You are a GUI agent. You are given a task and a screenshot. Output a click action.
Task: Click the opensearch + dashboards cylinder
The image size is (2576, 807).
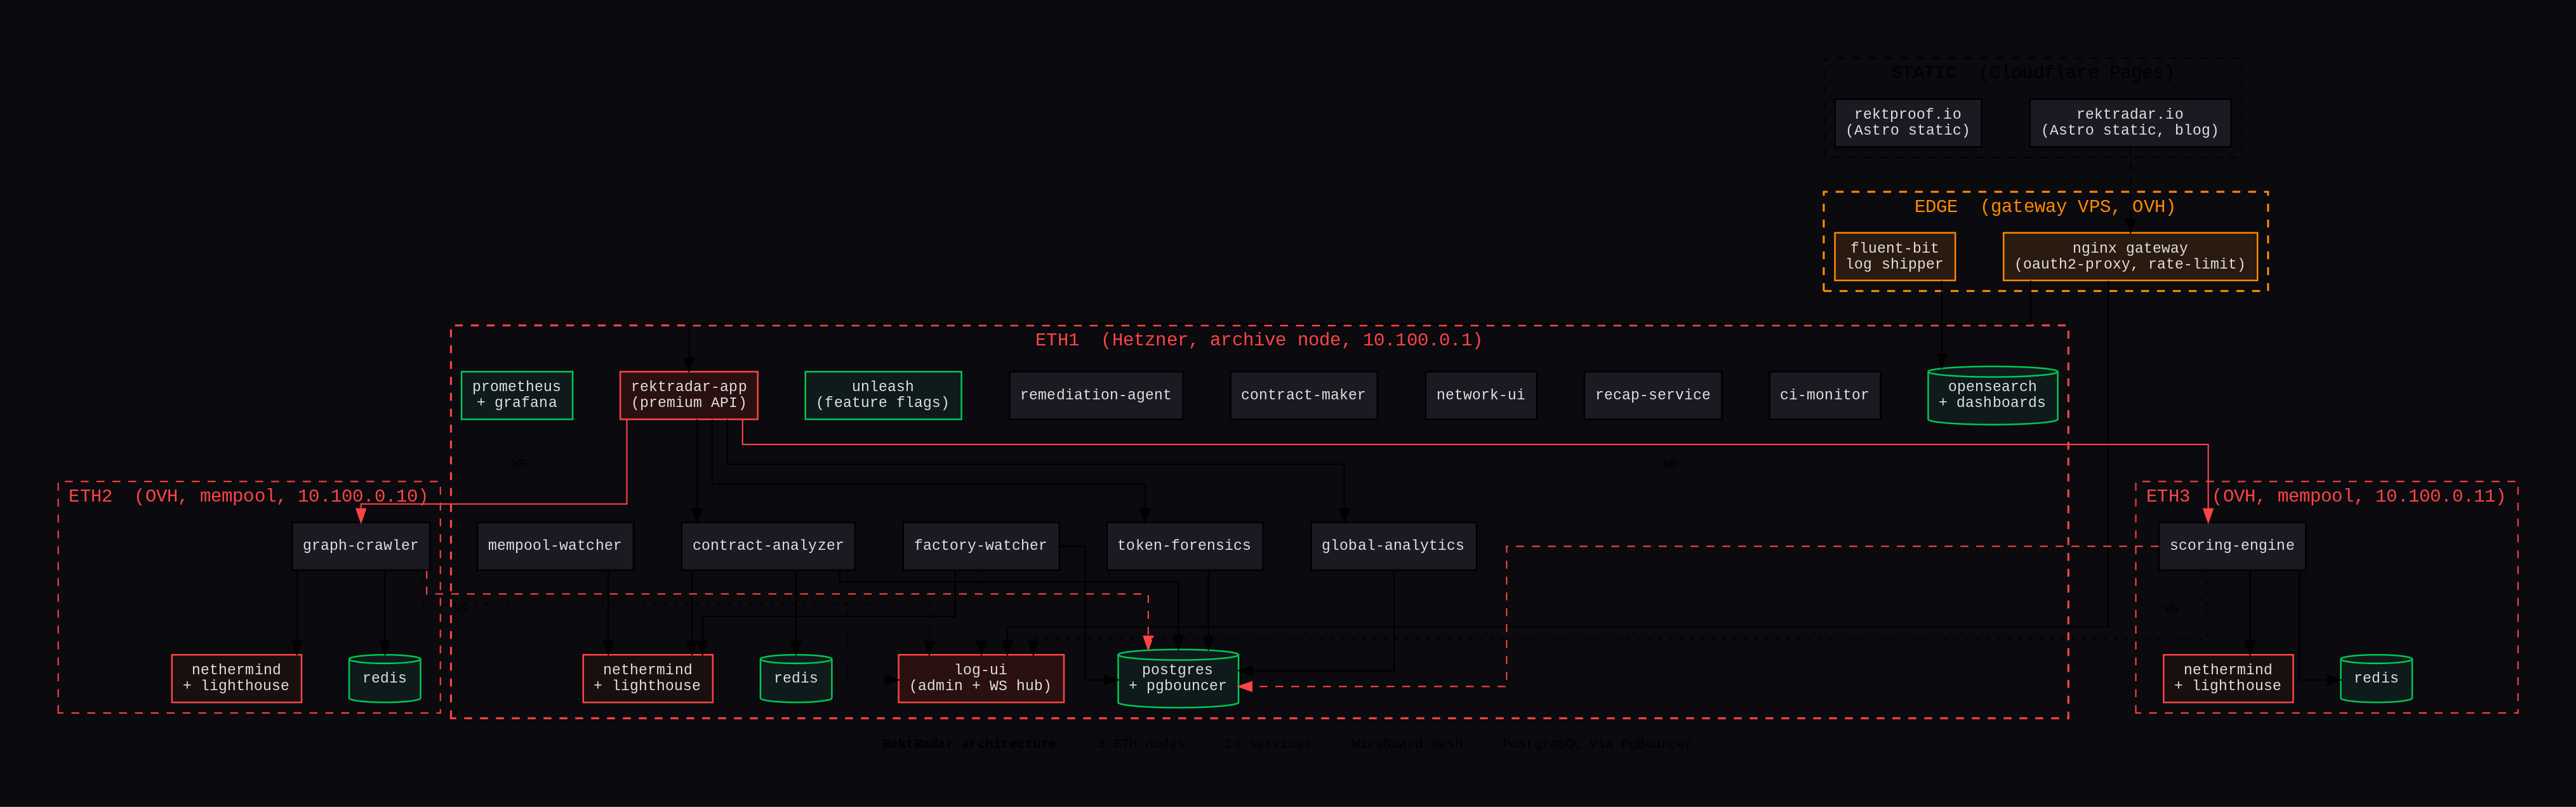pos(1992,395)
